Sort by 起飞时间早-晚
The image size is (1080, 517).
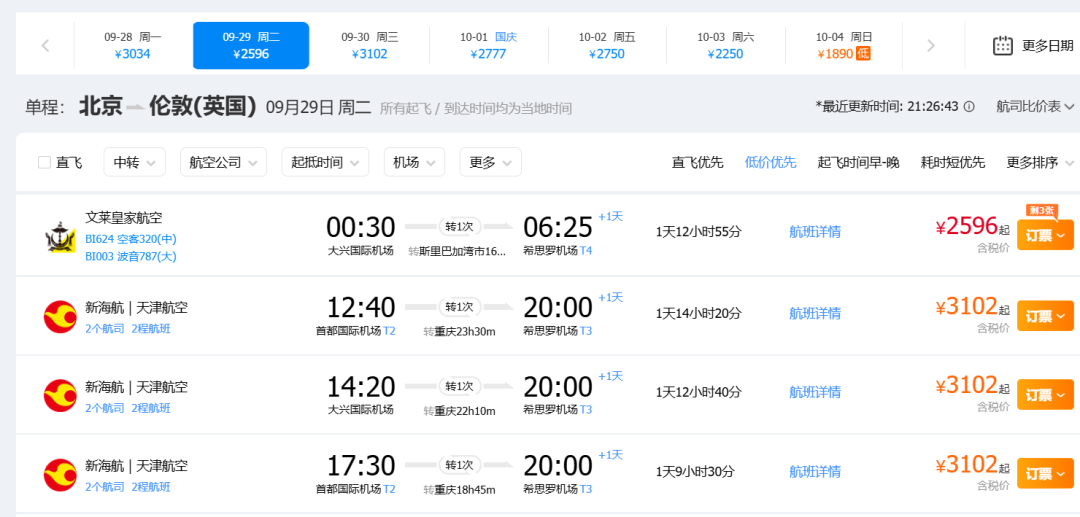click(x=858, y=163)
